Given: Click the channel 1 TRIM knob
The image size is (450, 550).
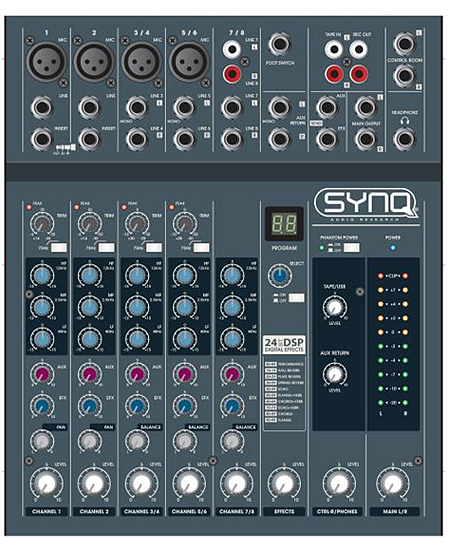Looking at the screenshot, I should (x=42, y=223).
